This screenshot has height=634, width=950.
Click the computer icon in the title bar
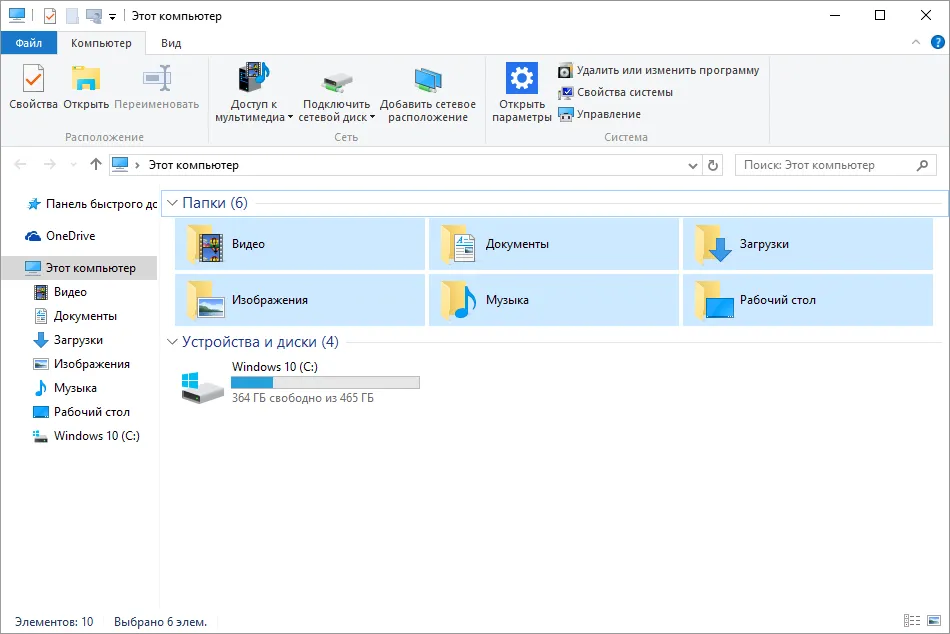(17, 15)
